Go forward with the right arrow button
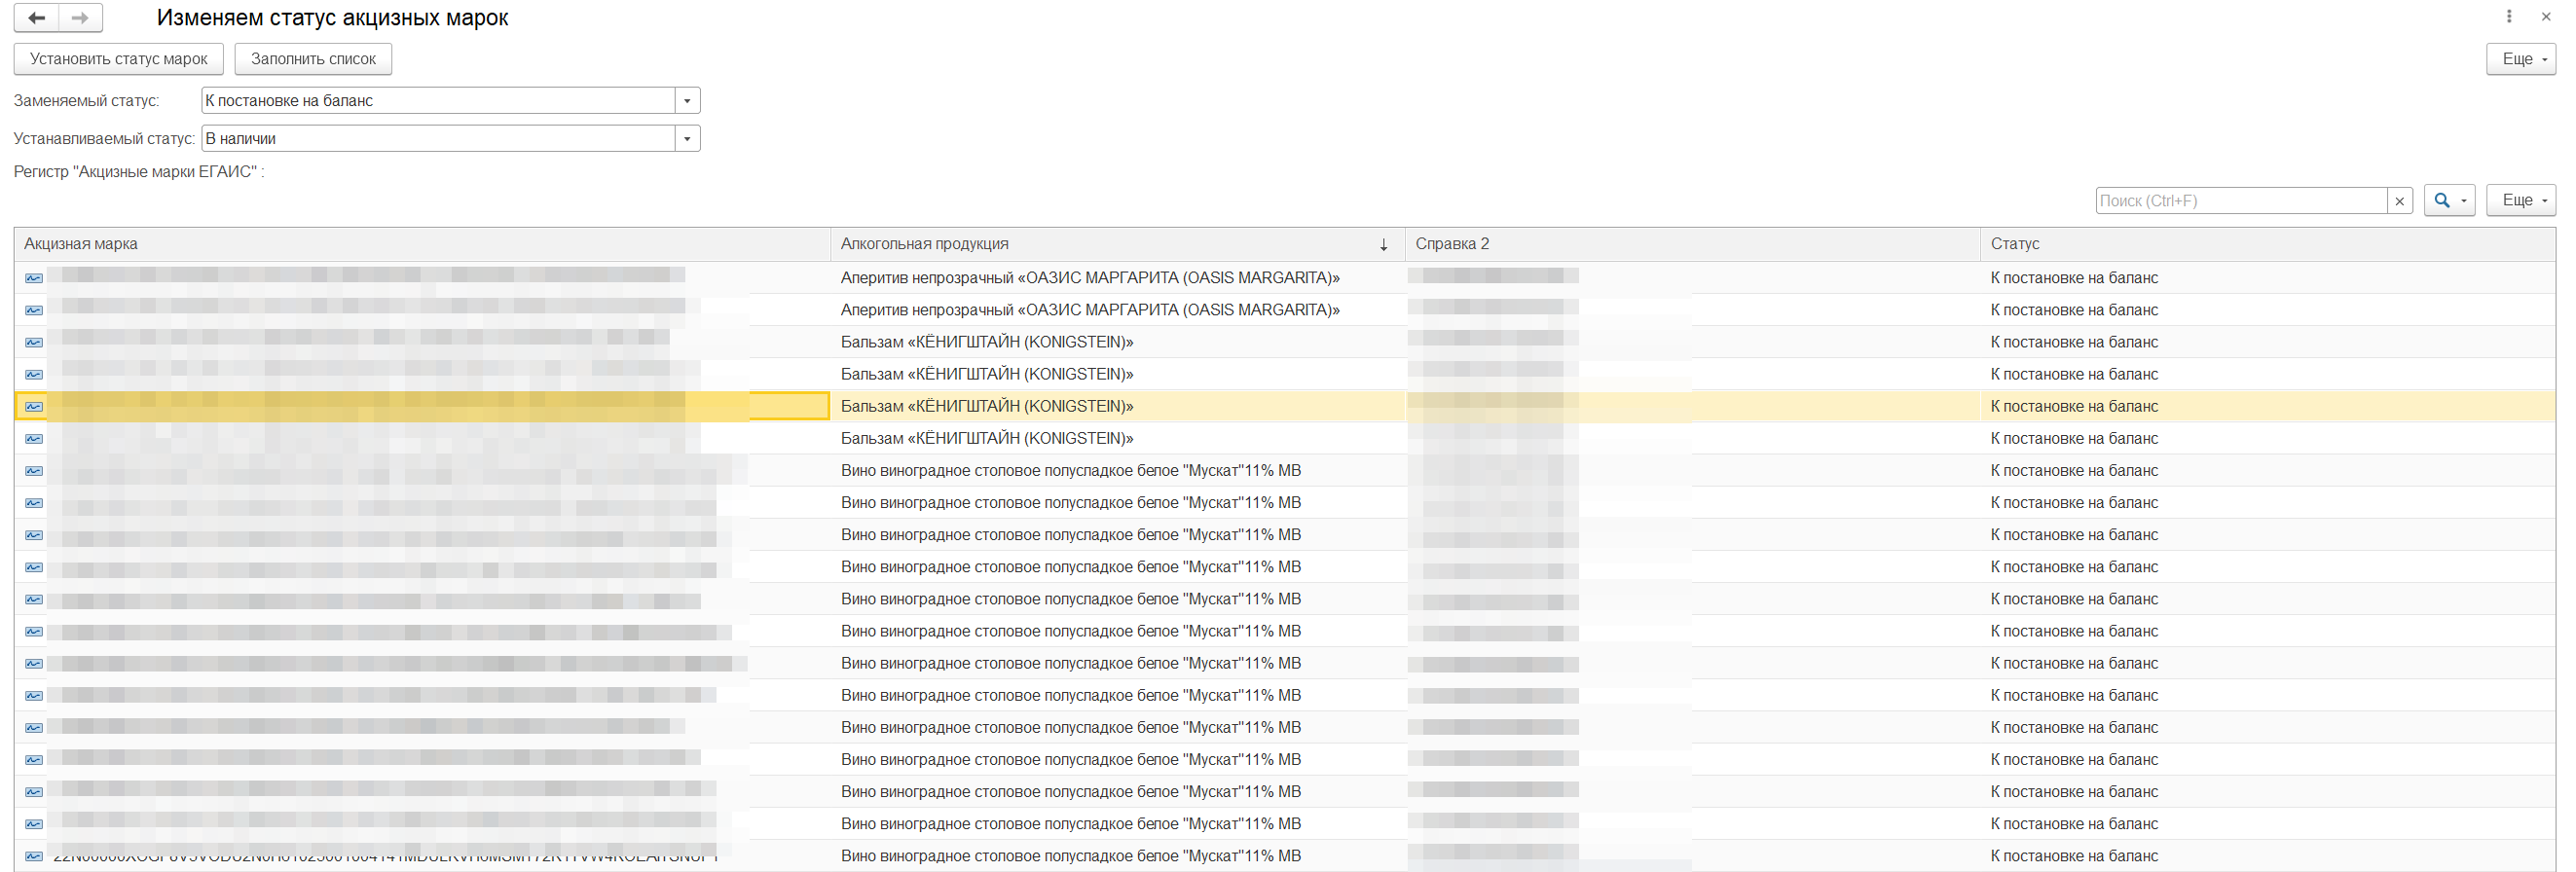This screenshot has height=872, width=2576. coord(80,18)
